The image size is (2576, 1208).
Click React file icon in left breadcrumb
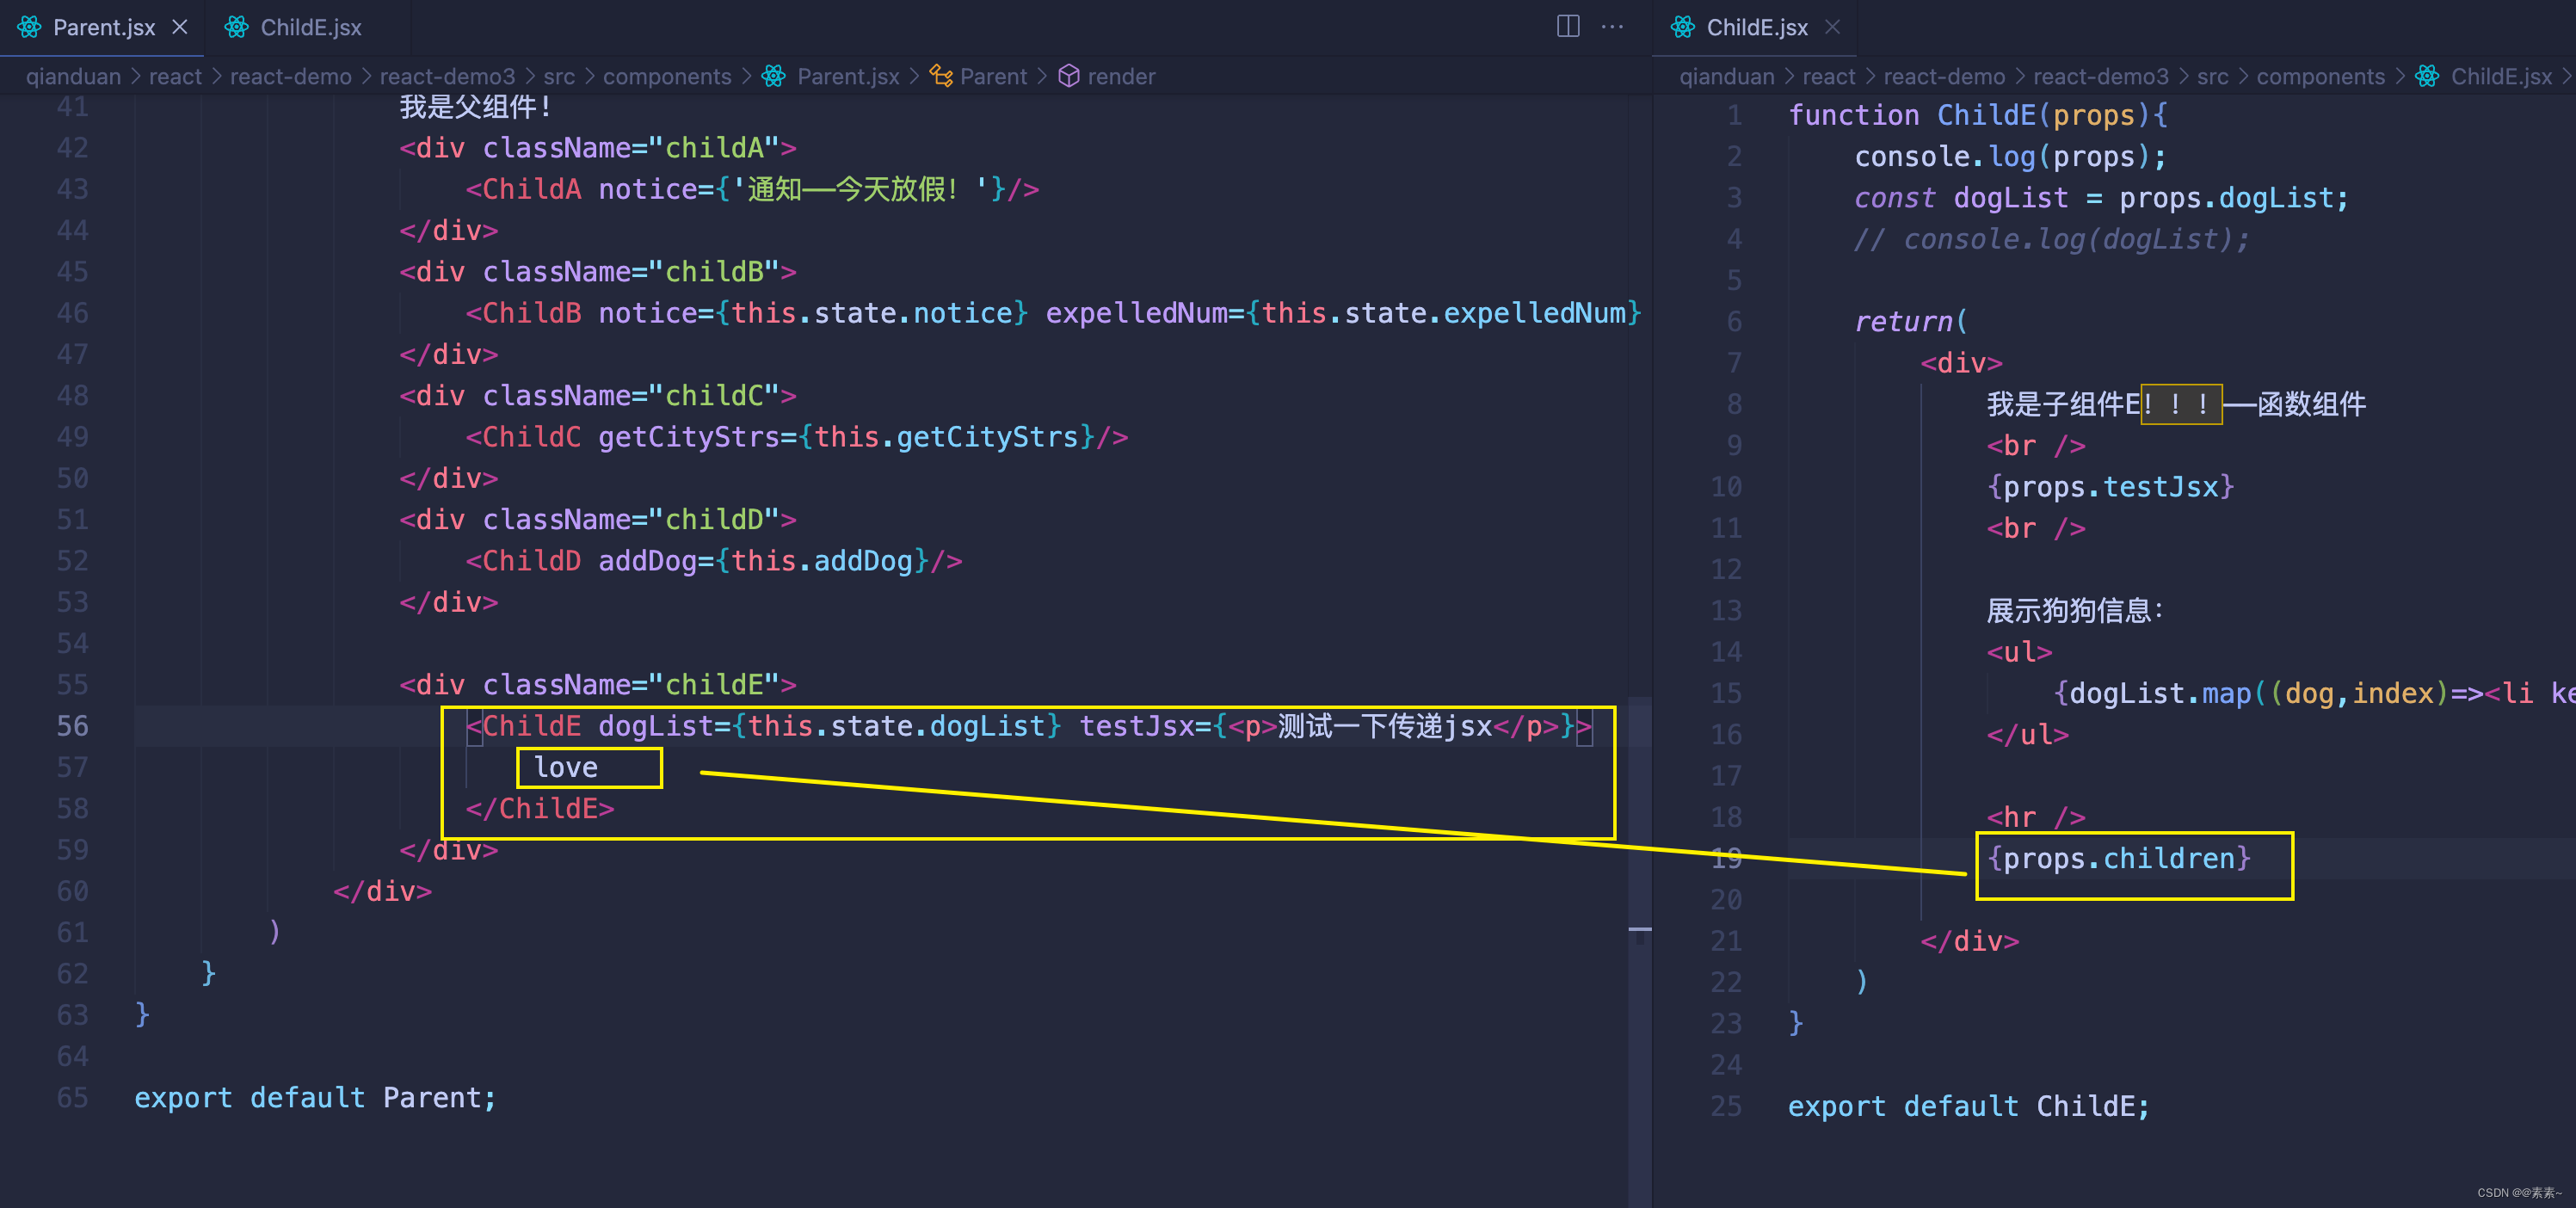tap(773, 76)
